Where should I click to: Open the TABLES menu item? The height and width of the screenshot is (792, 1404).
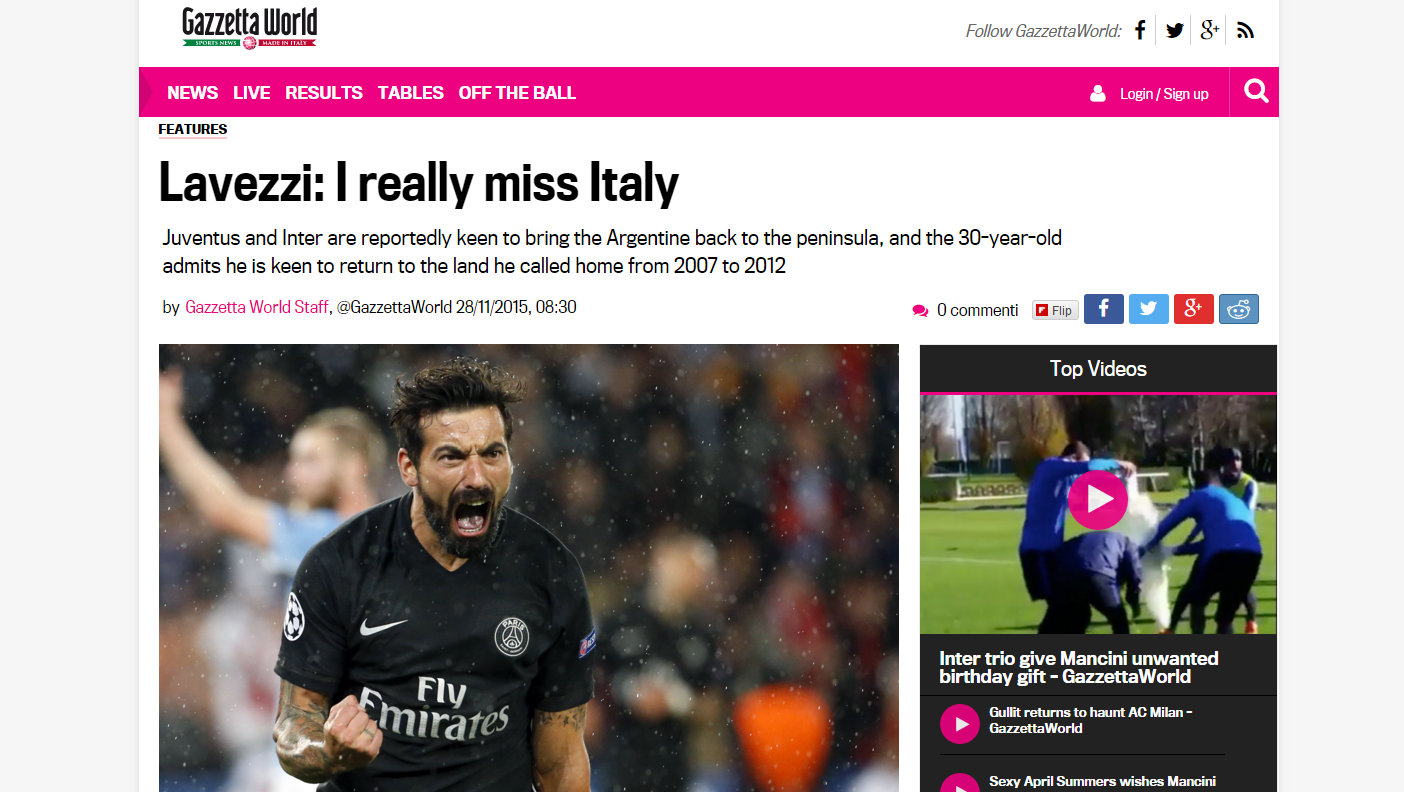tap(411, 93)
